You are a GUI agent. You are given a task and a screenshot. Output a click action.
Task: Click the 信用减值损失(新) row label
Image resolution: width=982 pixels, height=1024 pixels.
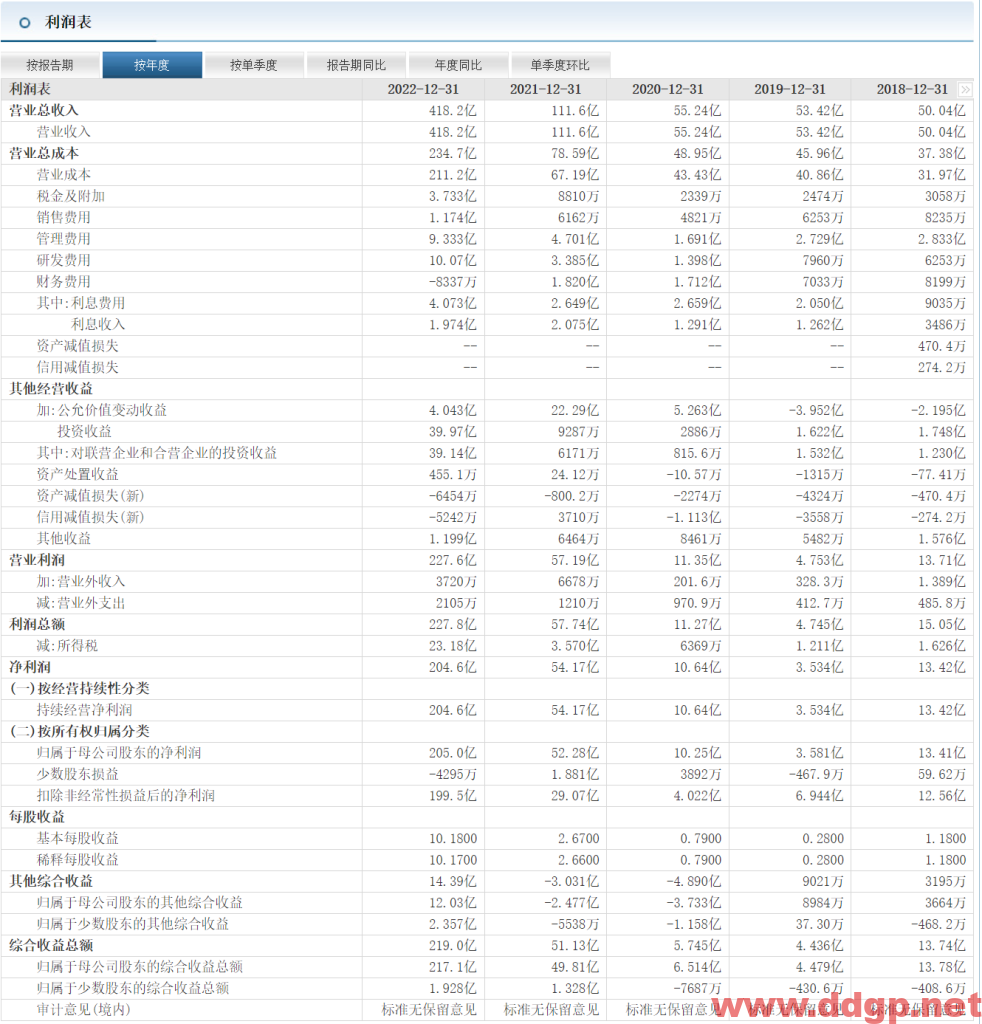(90, 517)
